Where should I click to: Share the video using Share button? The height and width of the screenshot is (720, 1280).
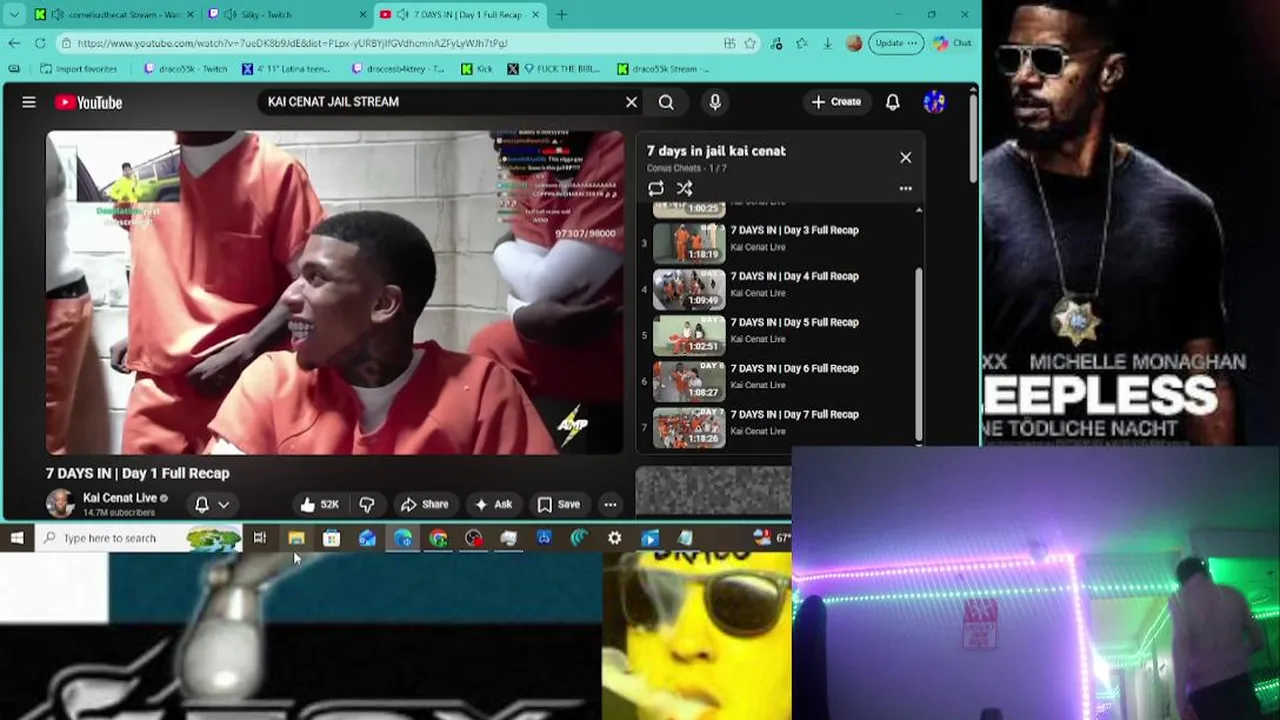pos(424,504)
